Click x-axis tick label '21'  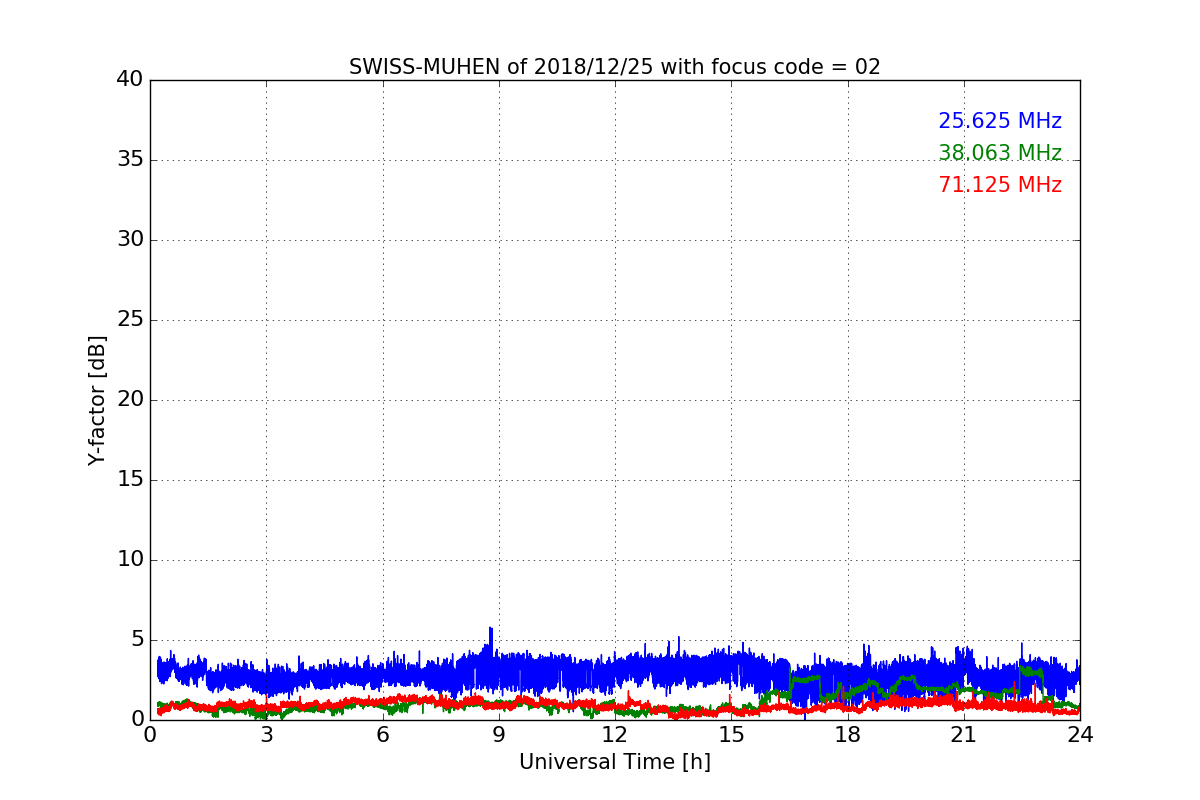pos(964,735)
